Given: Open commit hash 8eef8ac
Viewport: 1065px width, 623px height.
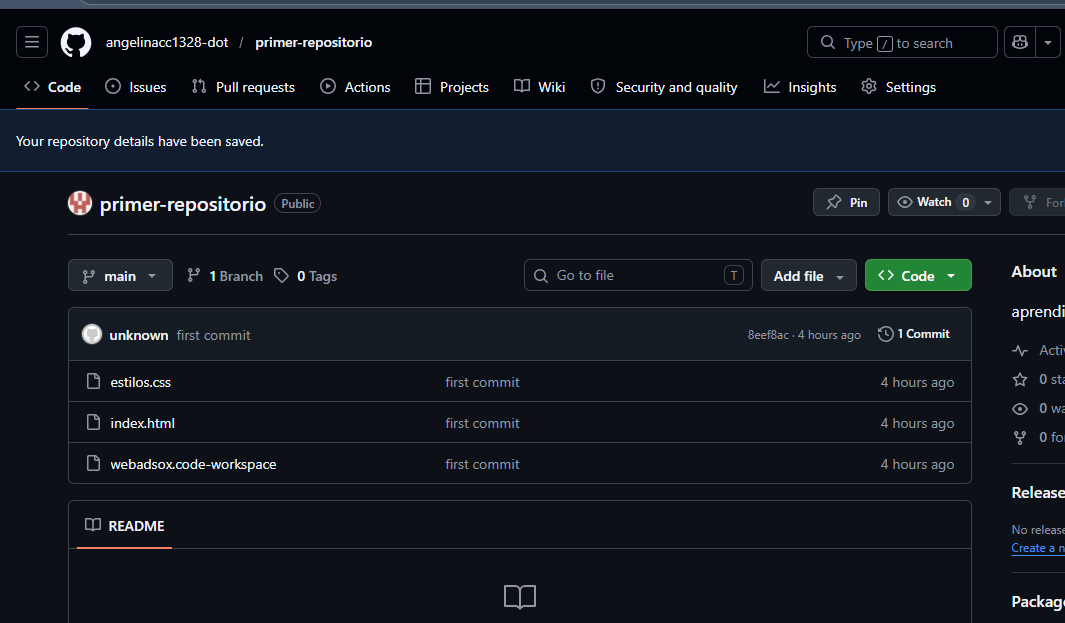Looking at the screenshot, I should [768, 335].
